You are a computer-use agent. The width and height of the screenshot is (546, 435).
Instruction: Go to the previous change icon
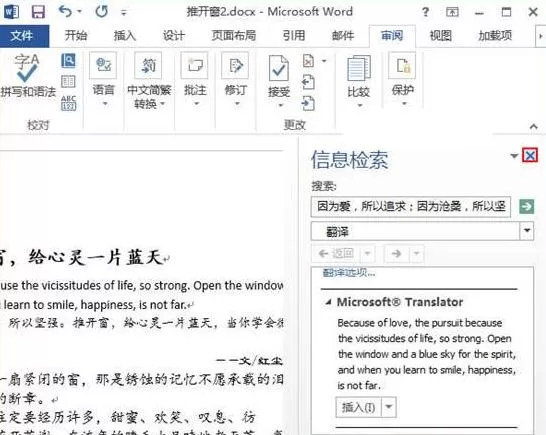pos(308,82)
